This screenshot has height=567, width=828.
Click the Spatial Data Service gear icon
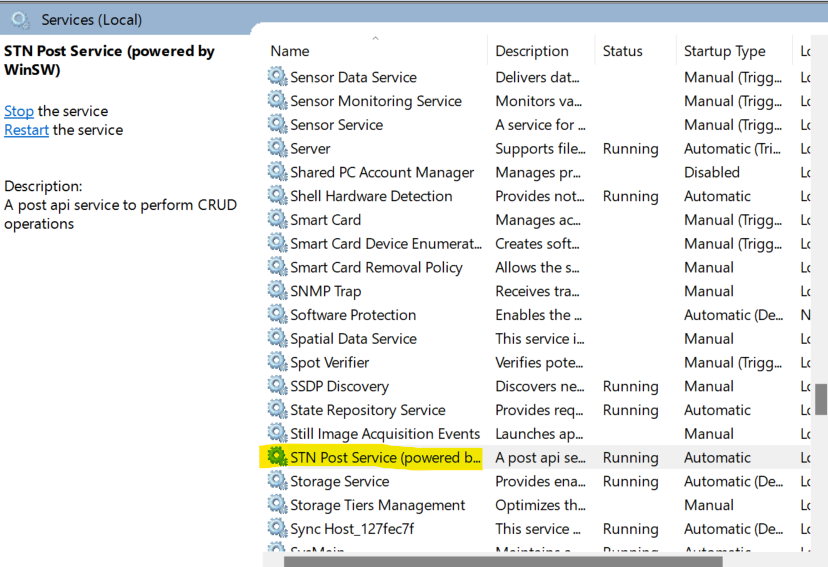coord(277,338)
